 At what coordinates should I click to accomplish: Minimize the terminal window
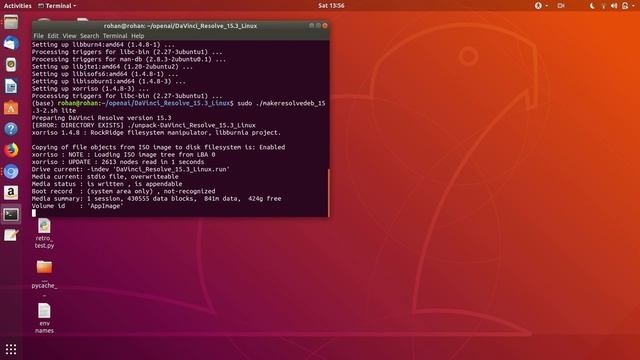(x=311, y=26)
